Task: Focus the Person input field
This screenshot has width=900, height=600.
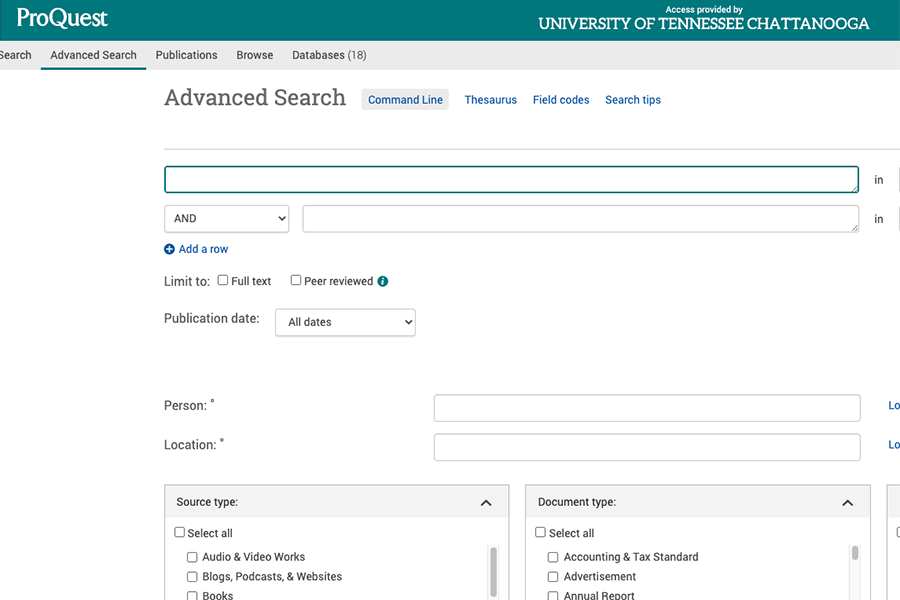Action: pyautogui.click(x=647, y=408)
